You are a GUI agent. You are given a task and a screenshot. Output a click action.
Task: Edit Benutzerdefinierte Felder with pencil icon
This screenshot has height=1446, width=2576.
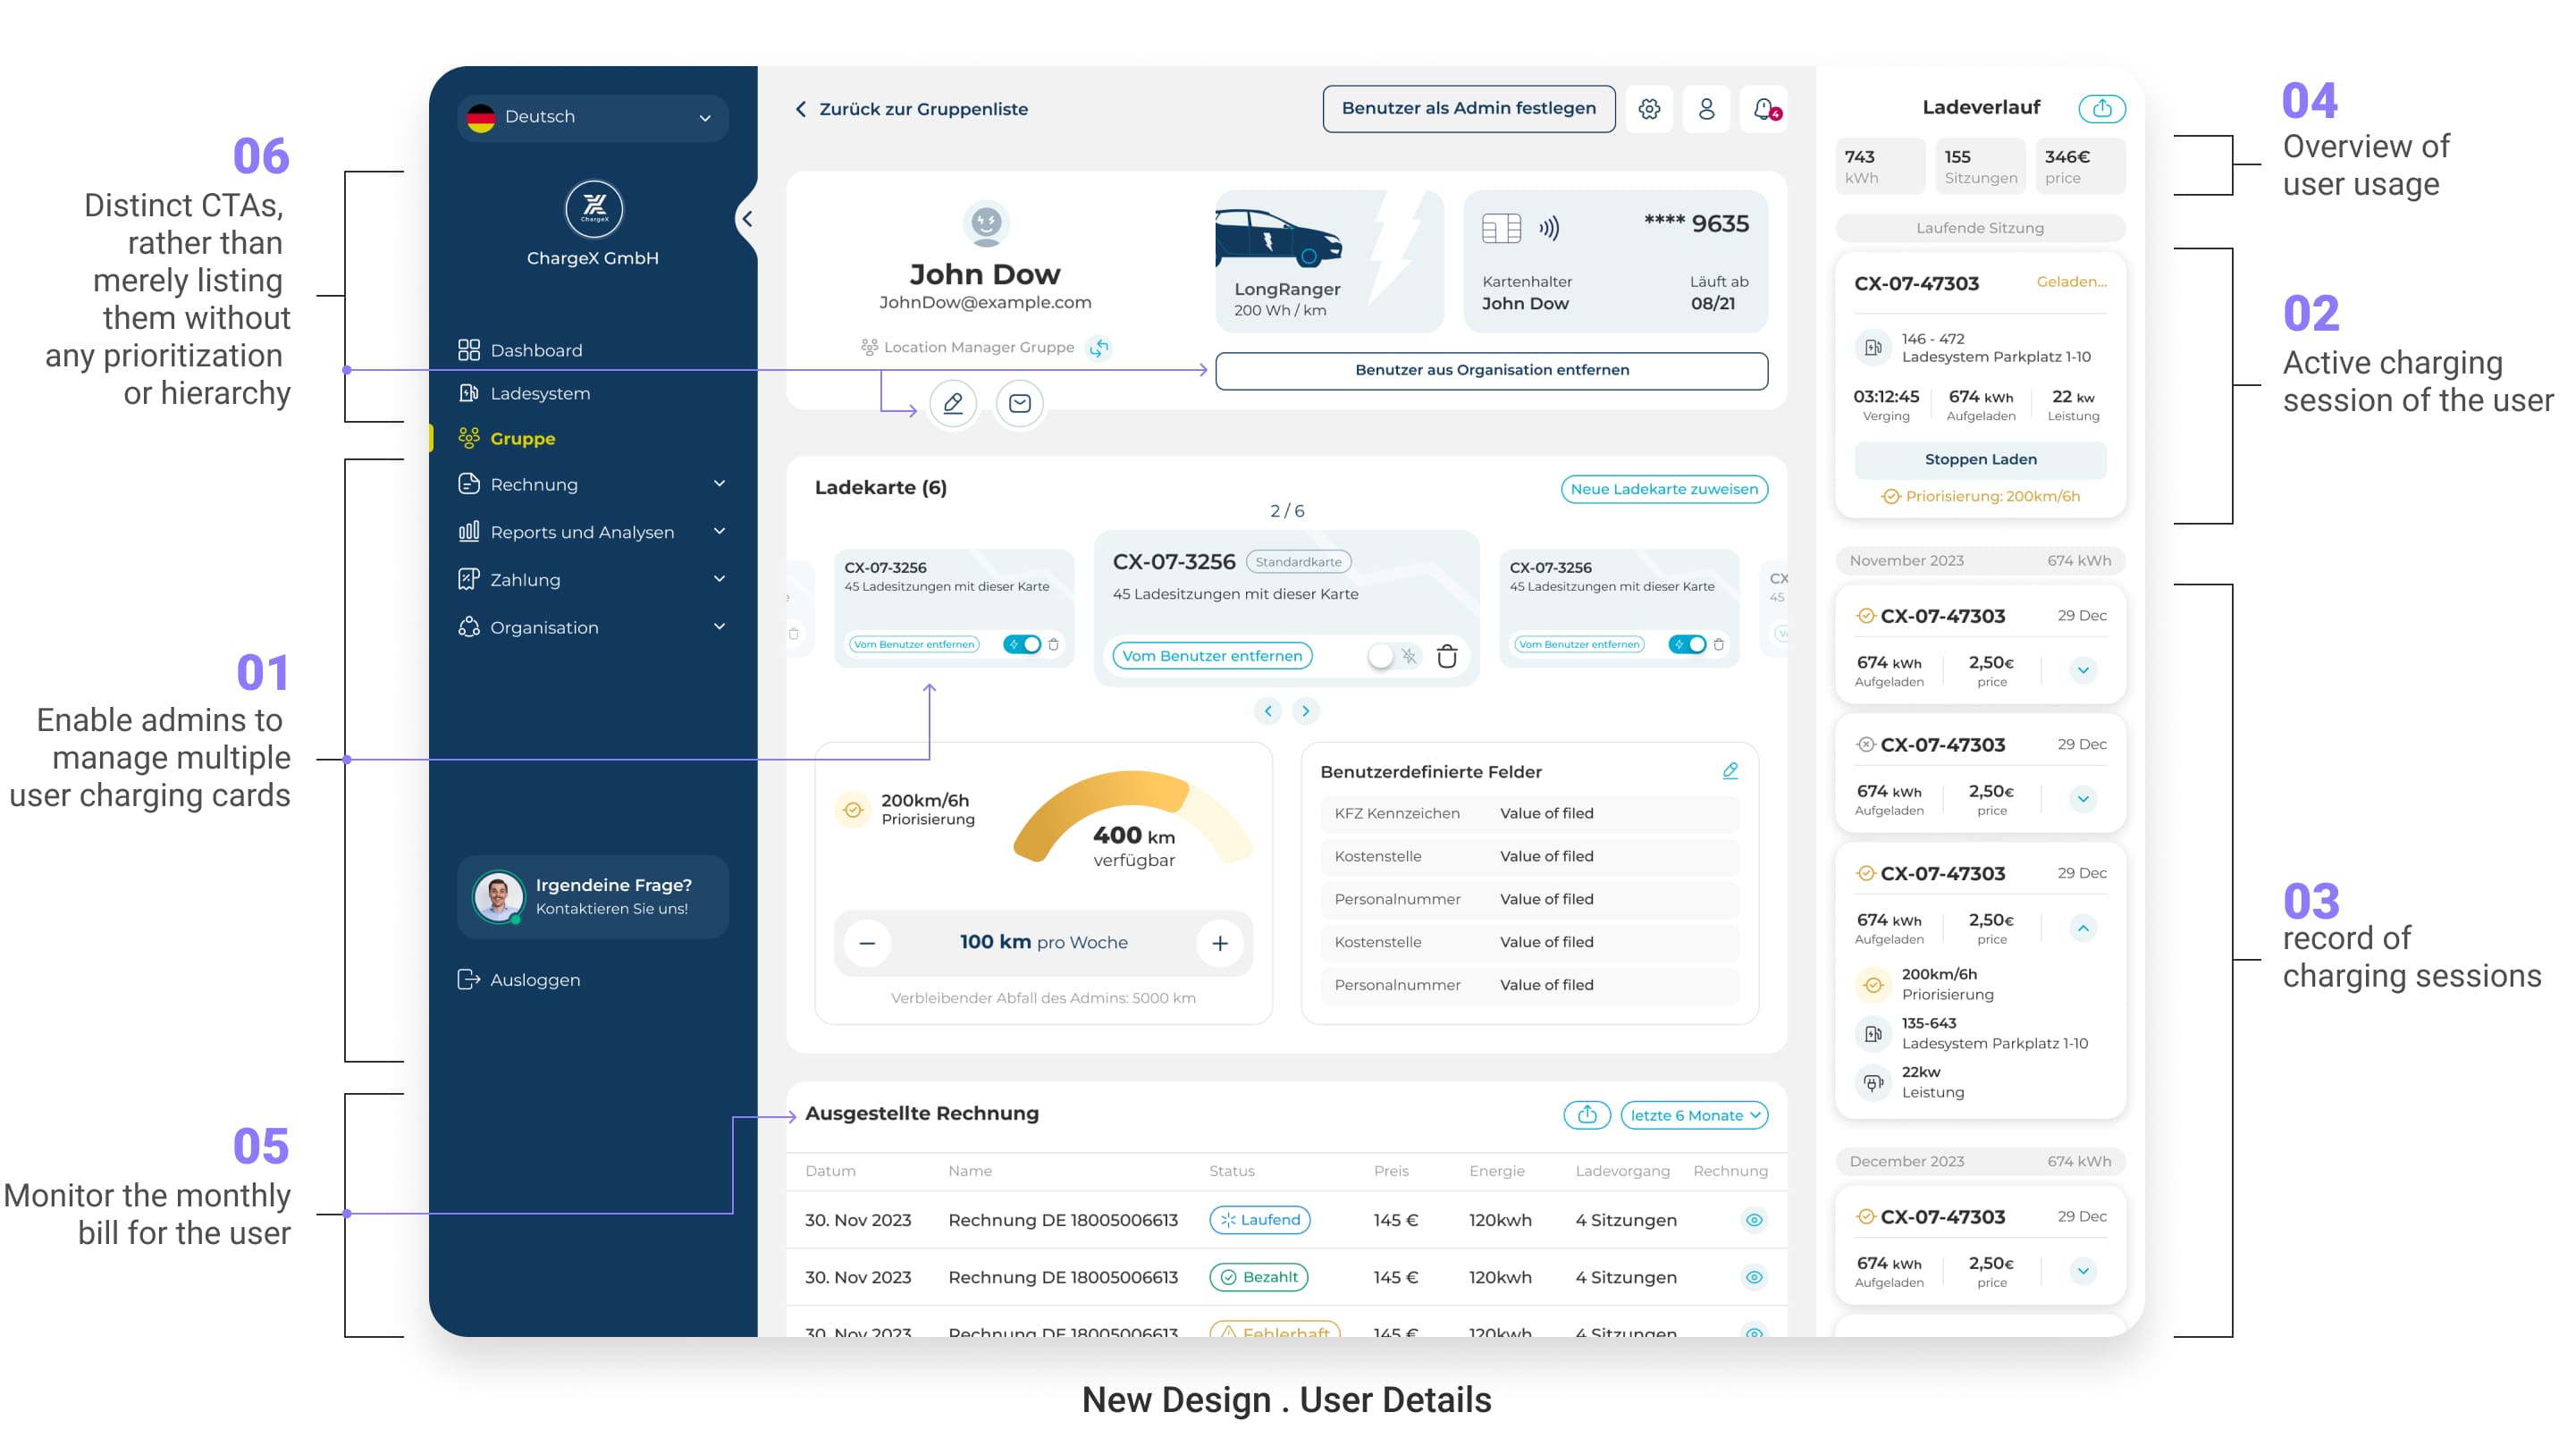(x=1730, y=771)
